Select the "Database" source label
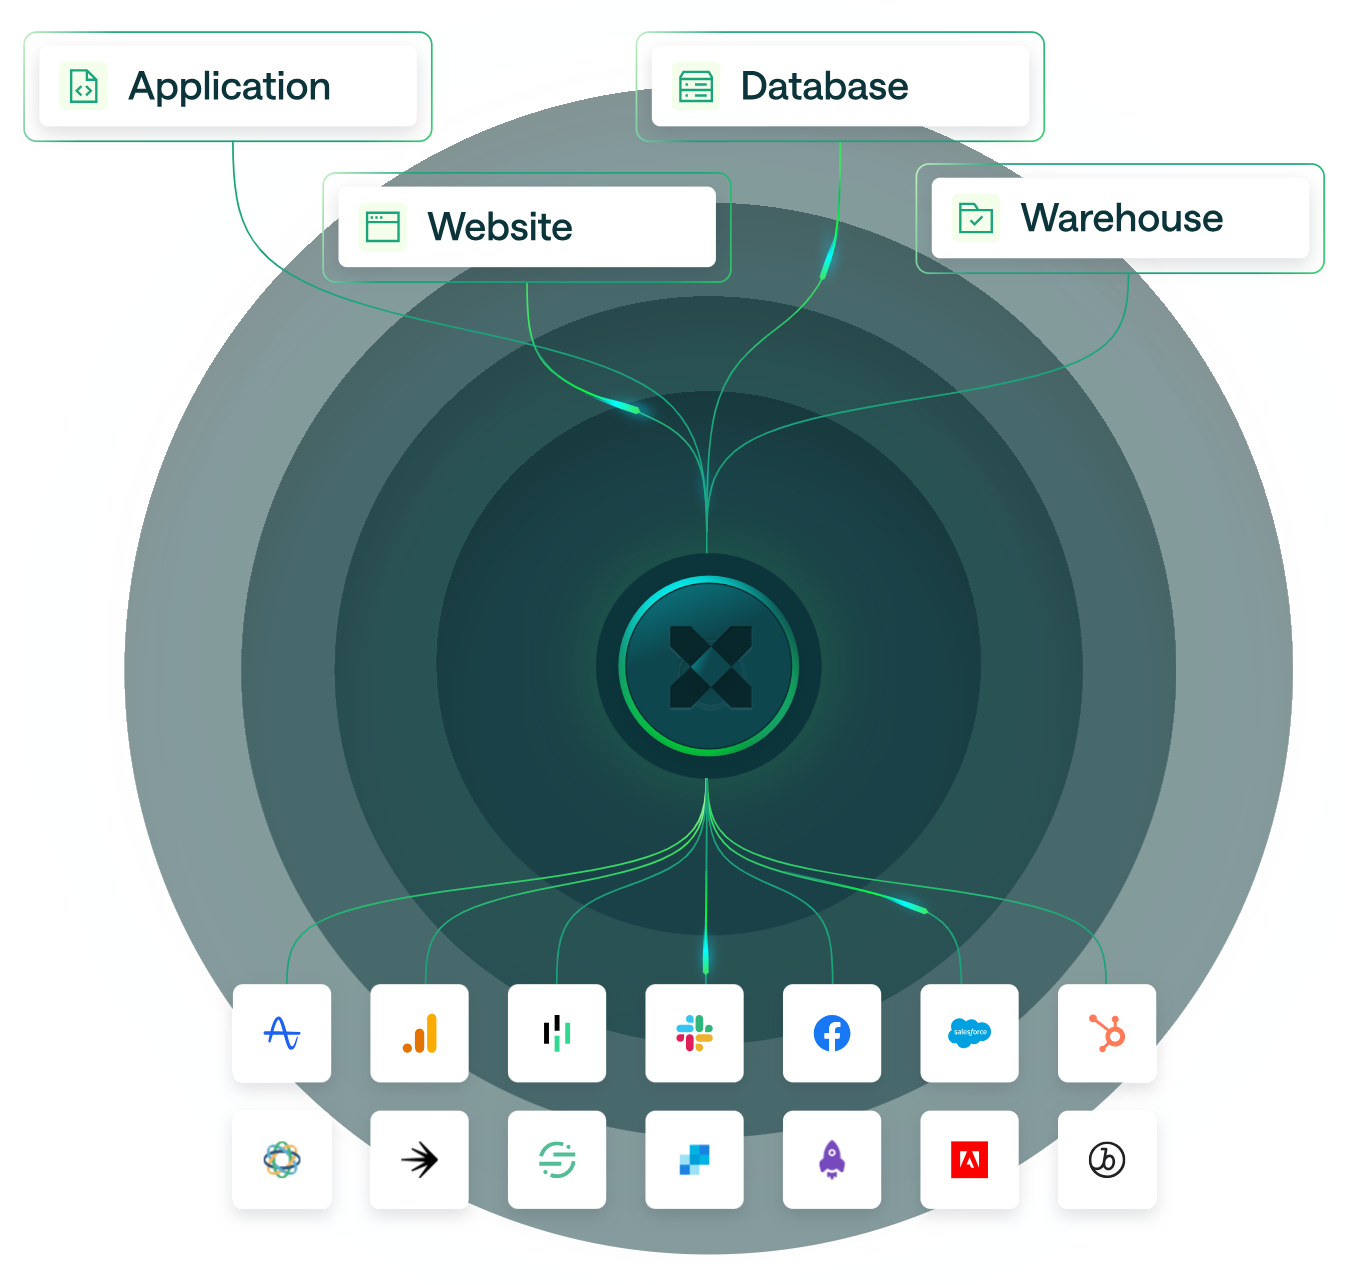Screen dimensions: 1345x1285 [x=825, y=86]
